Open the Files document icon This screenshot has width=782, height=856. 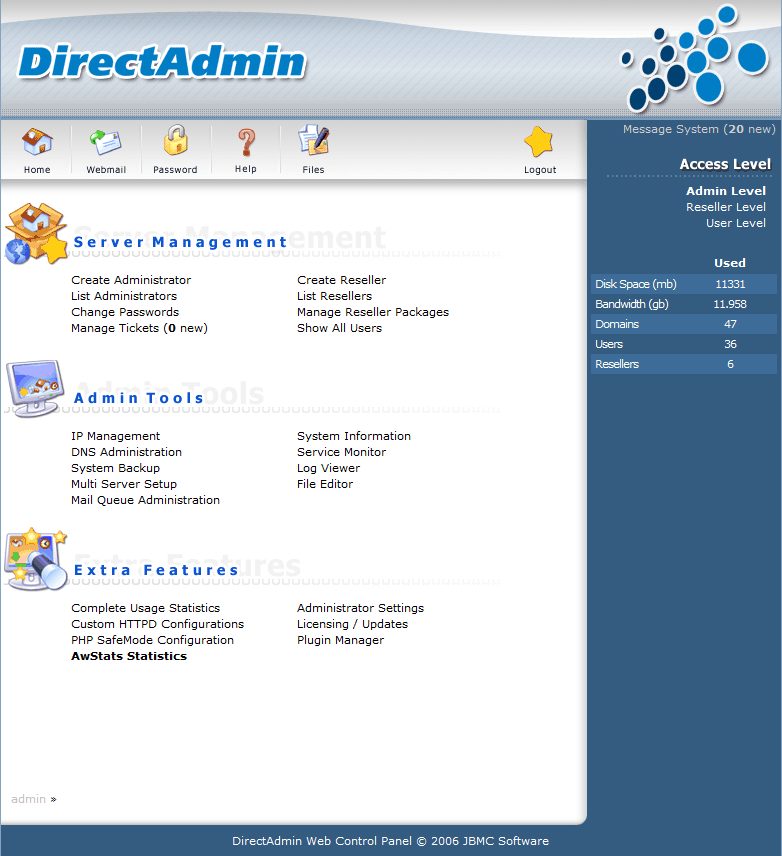tap(313, 141)
